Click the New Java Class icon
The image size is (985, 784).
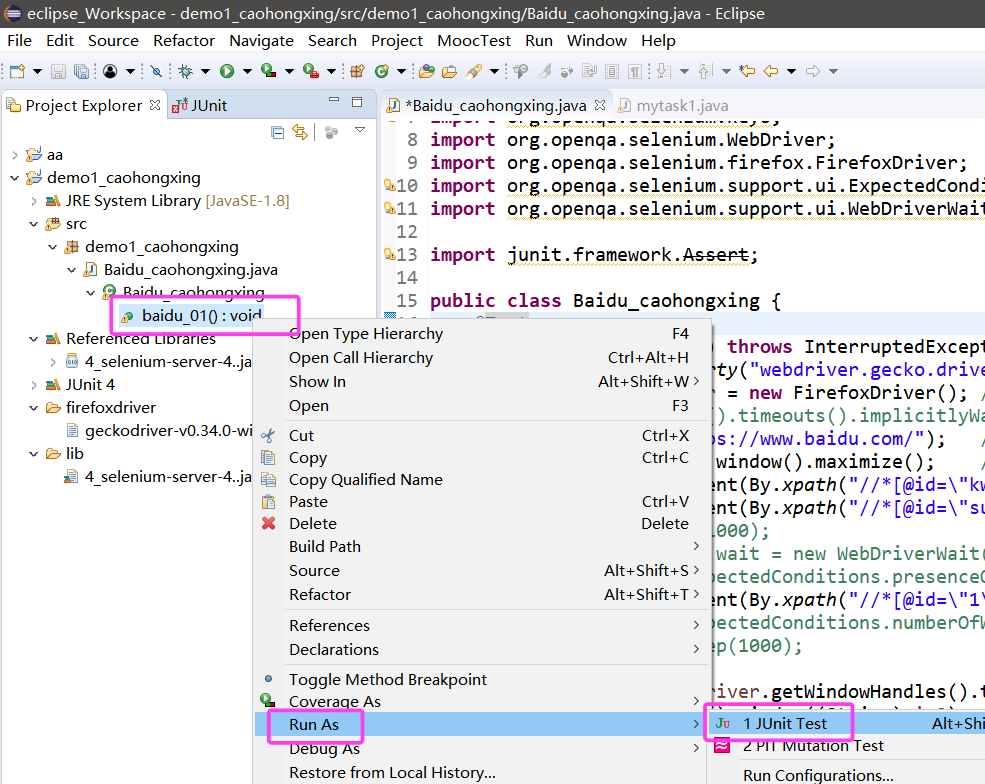381,71
